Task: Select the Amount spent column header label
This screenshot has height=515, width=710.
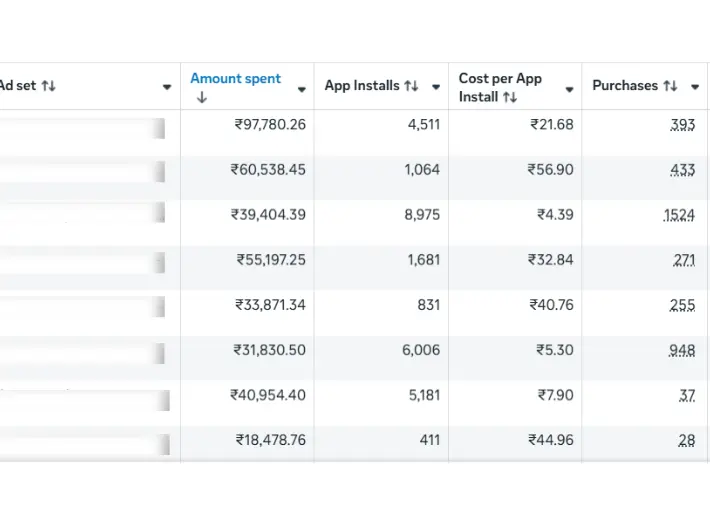Action: 235,78
